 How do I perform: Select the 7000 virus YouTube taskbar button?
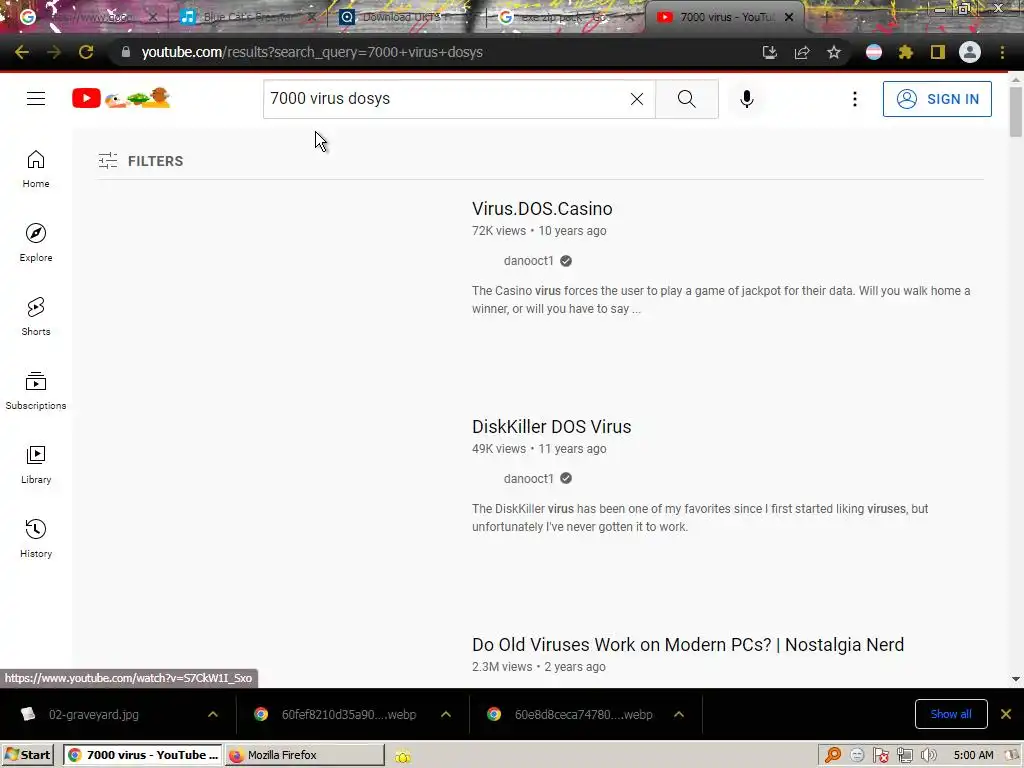pos(143,755)
